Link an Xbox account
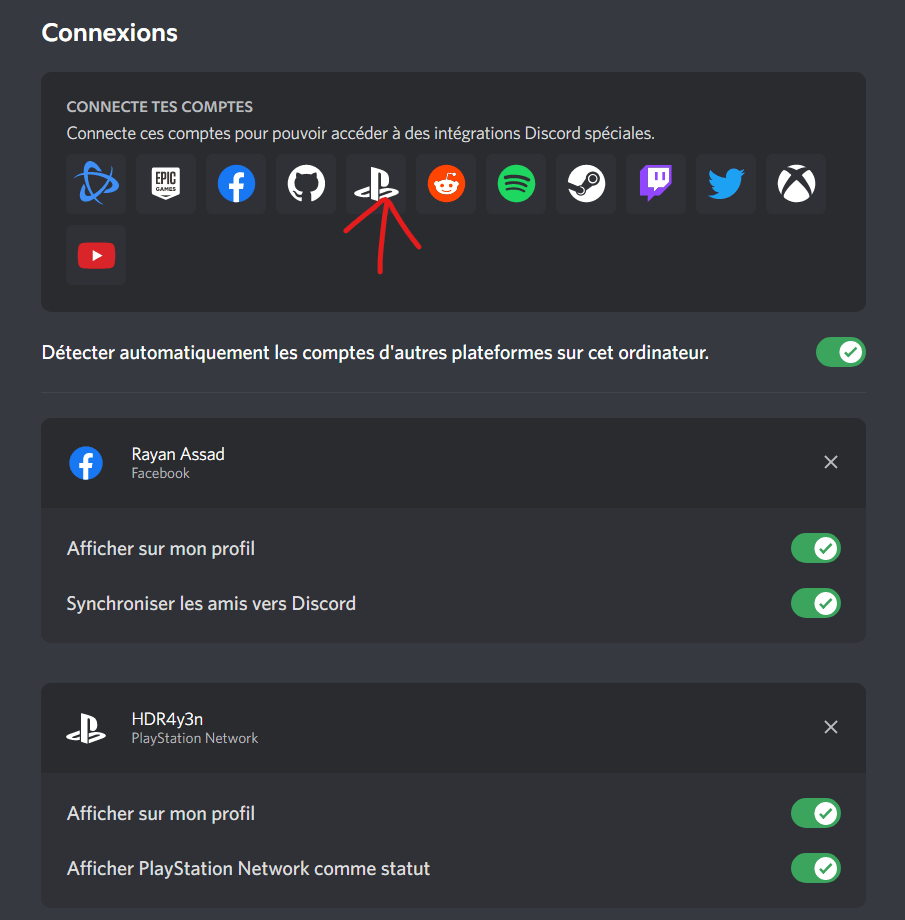The height and width of the screenshot is (920, 905). pos(796,184)
